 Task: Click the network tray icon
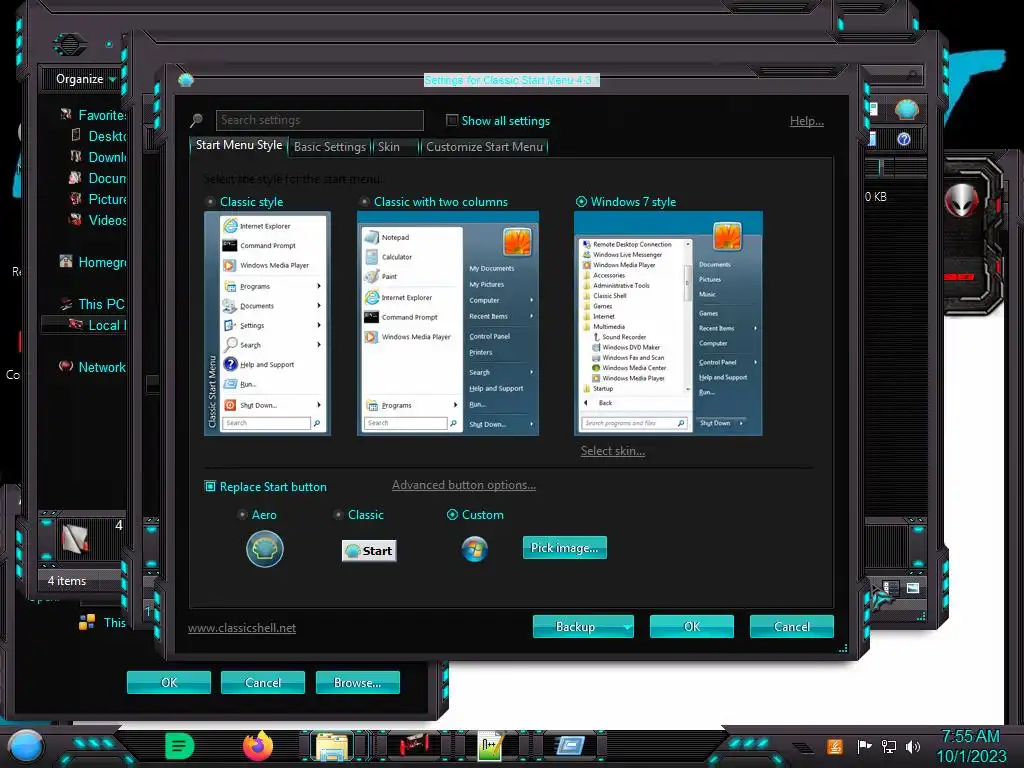(889, 746)
